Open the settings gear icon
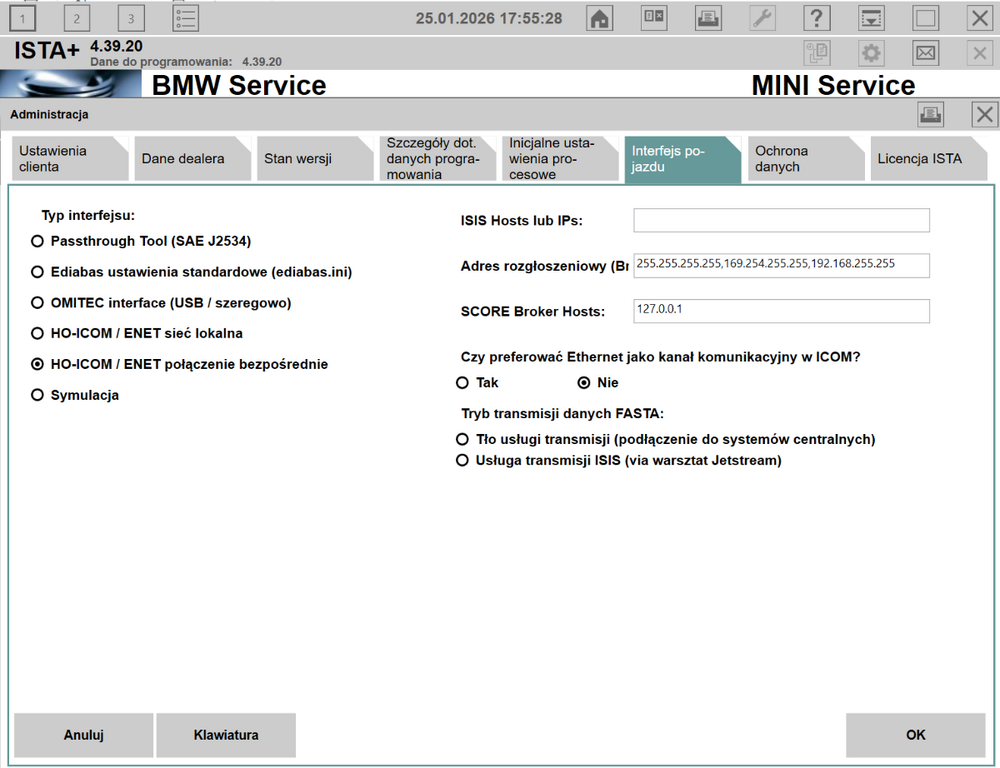Screen dimensions: 1000x768 click(871, 52)
